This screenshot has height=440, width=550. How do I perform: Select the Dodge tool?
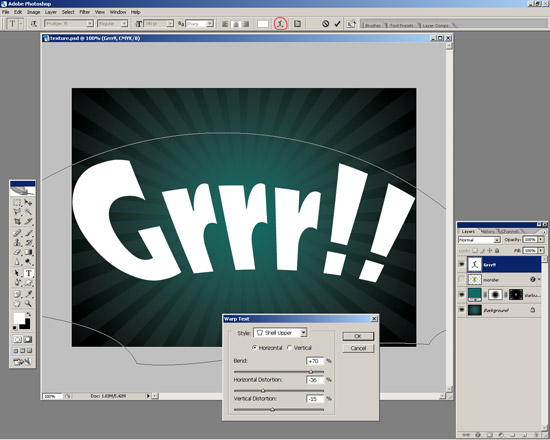[28, 261]
